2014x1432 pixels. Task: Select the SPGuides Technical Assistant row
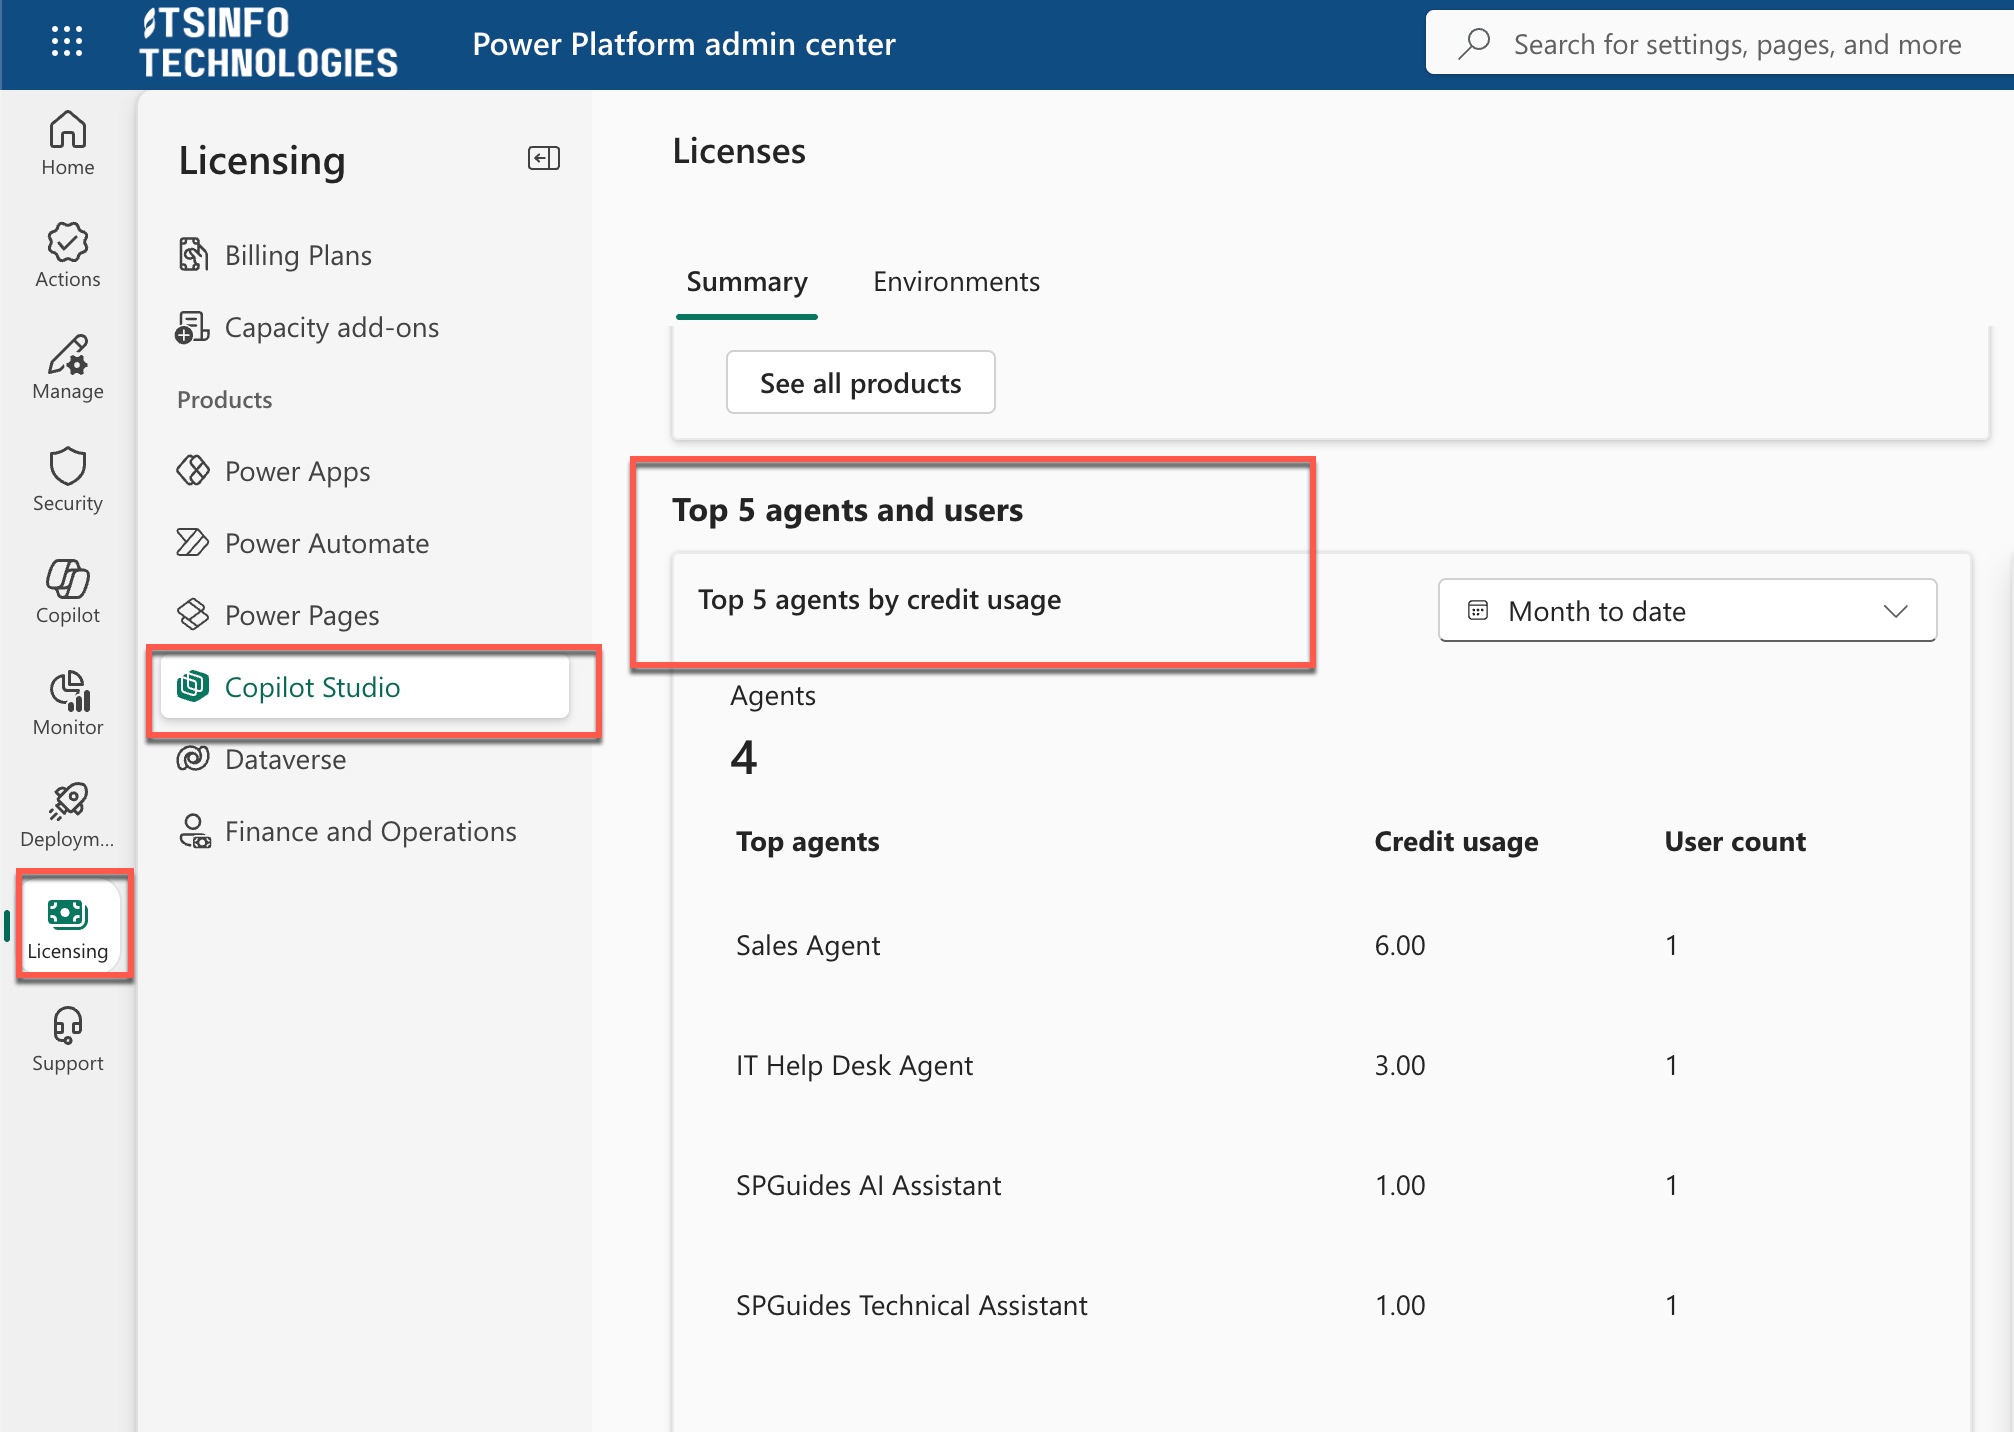[1321, 1305]
